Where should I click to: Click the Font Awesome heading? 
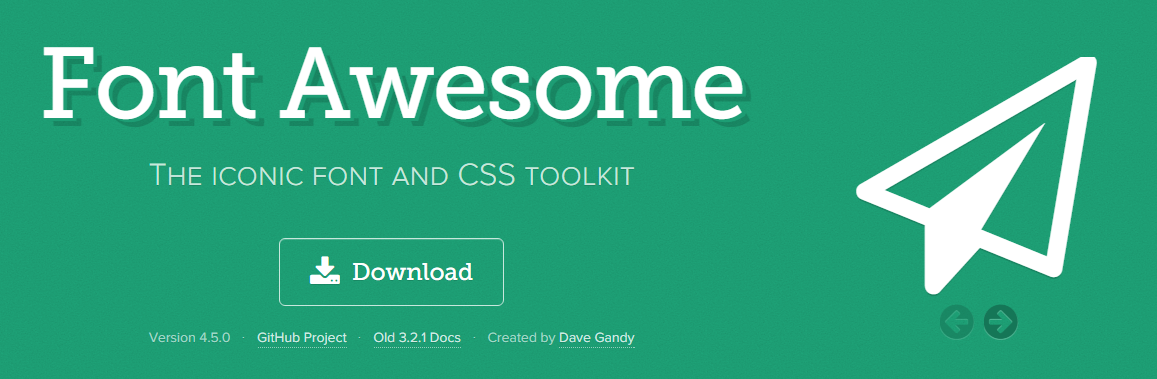tap(393, 83)
